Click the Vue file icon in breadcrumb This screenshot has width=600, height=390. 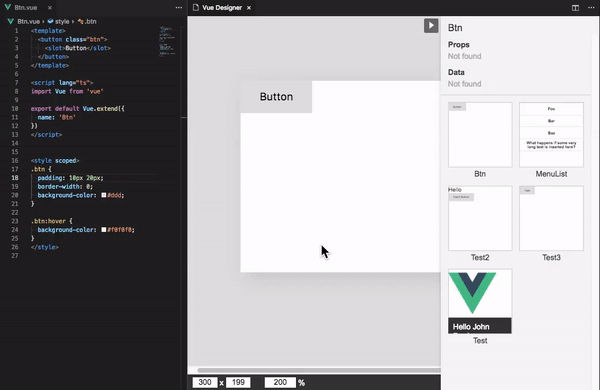11,21
